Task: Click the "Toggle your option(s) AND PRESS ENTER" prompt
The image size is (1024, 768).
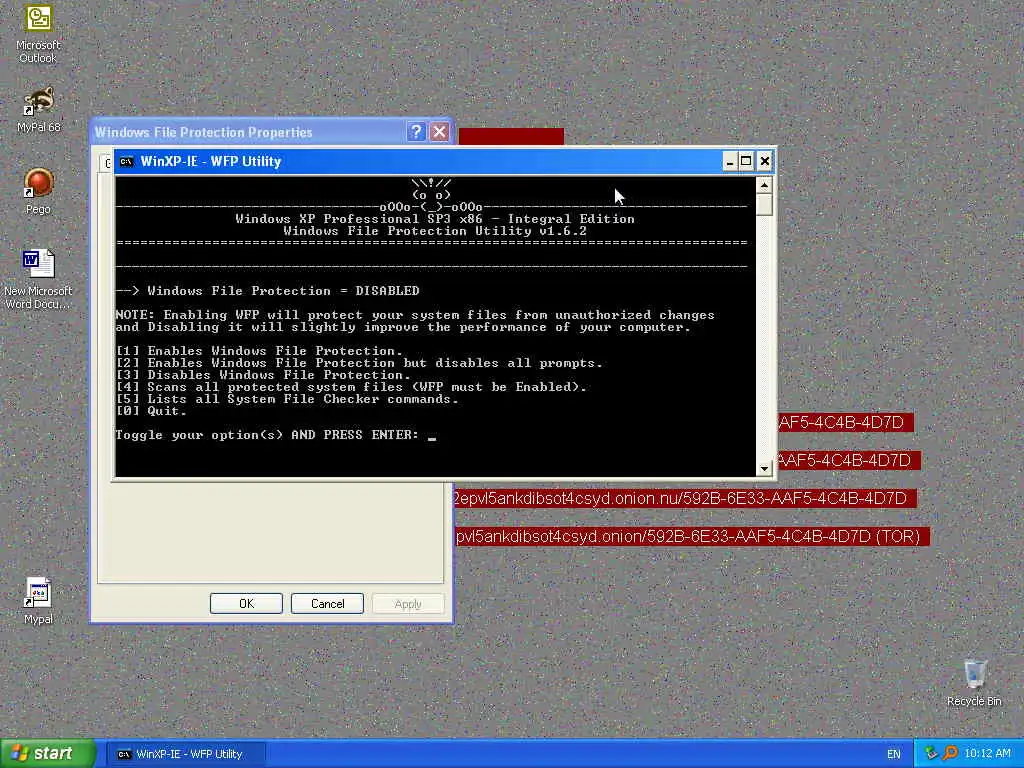Action: click(267, 435)
